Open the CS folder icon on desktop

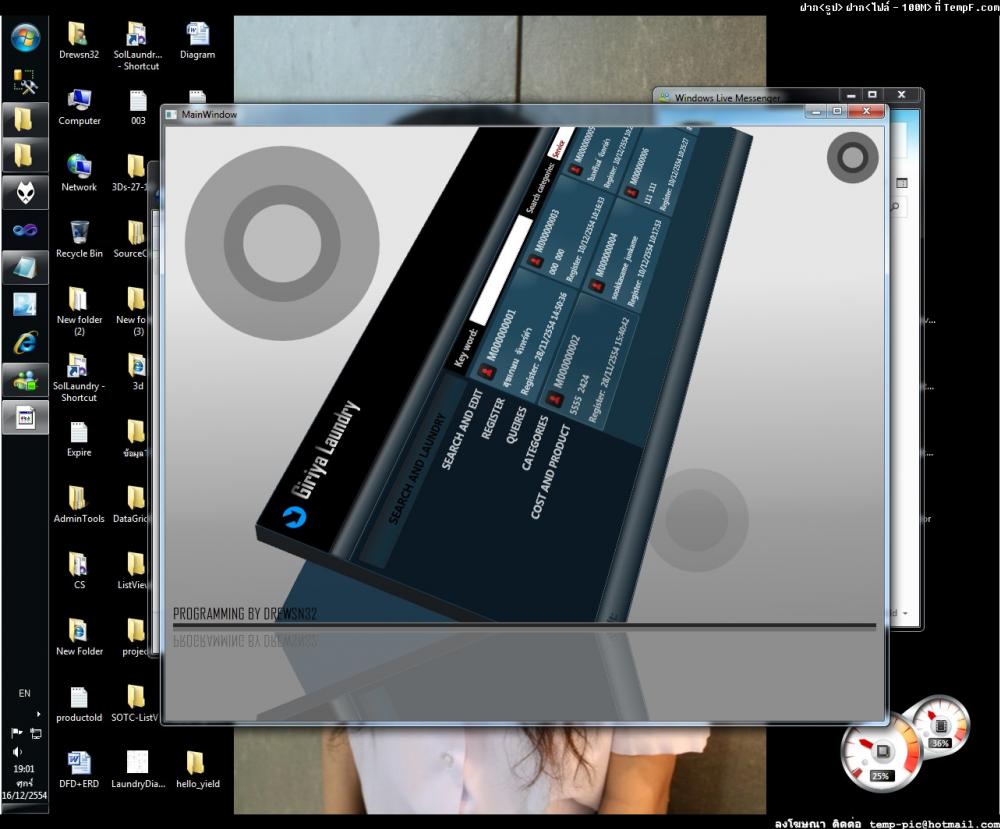[x=78, y=571]
